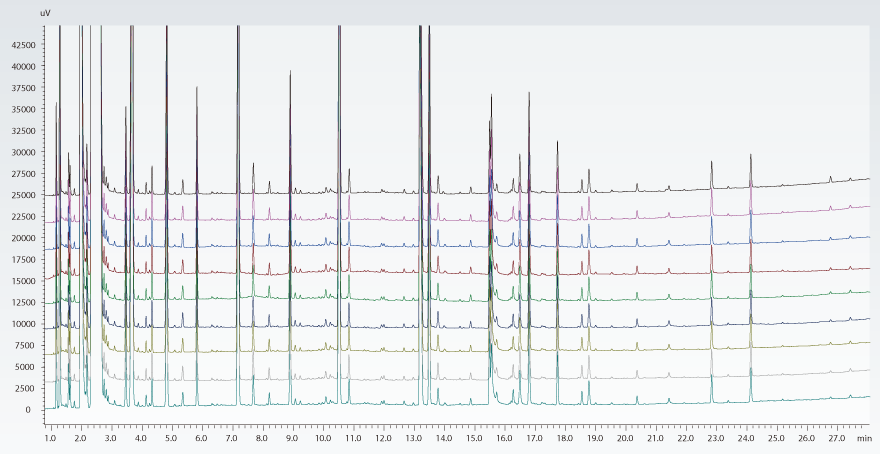Click the black peak apex near 8.9 min
The image size is (880, 454).
tap(290, 72)
